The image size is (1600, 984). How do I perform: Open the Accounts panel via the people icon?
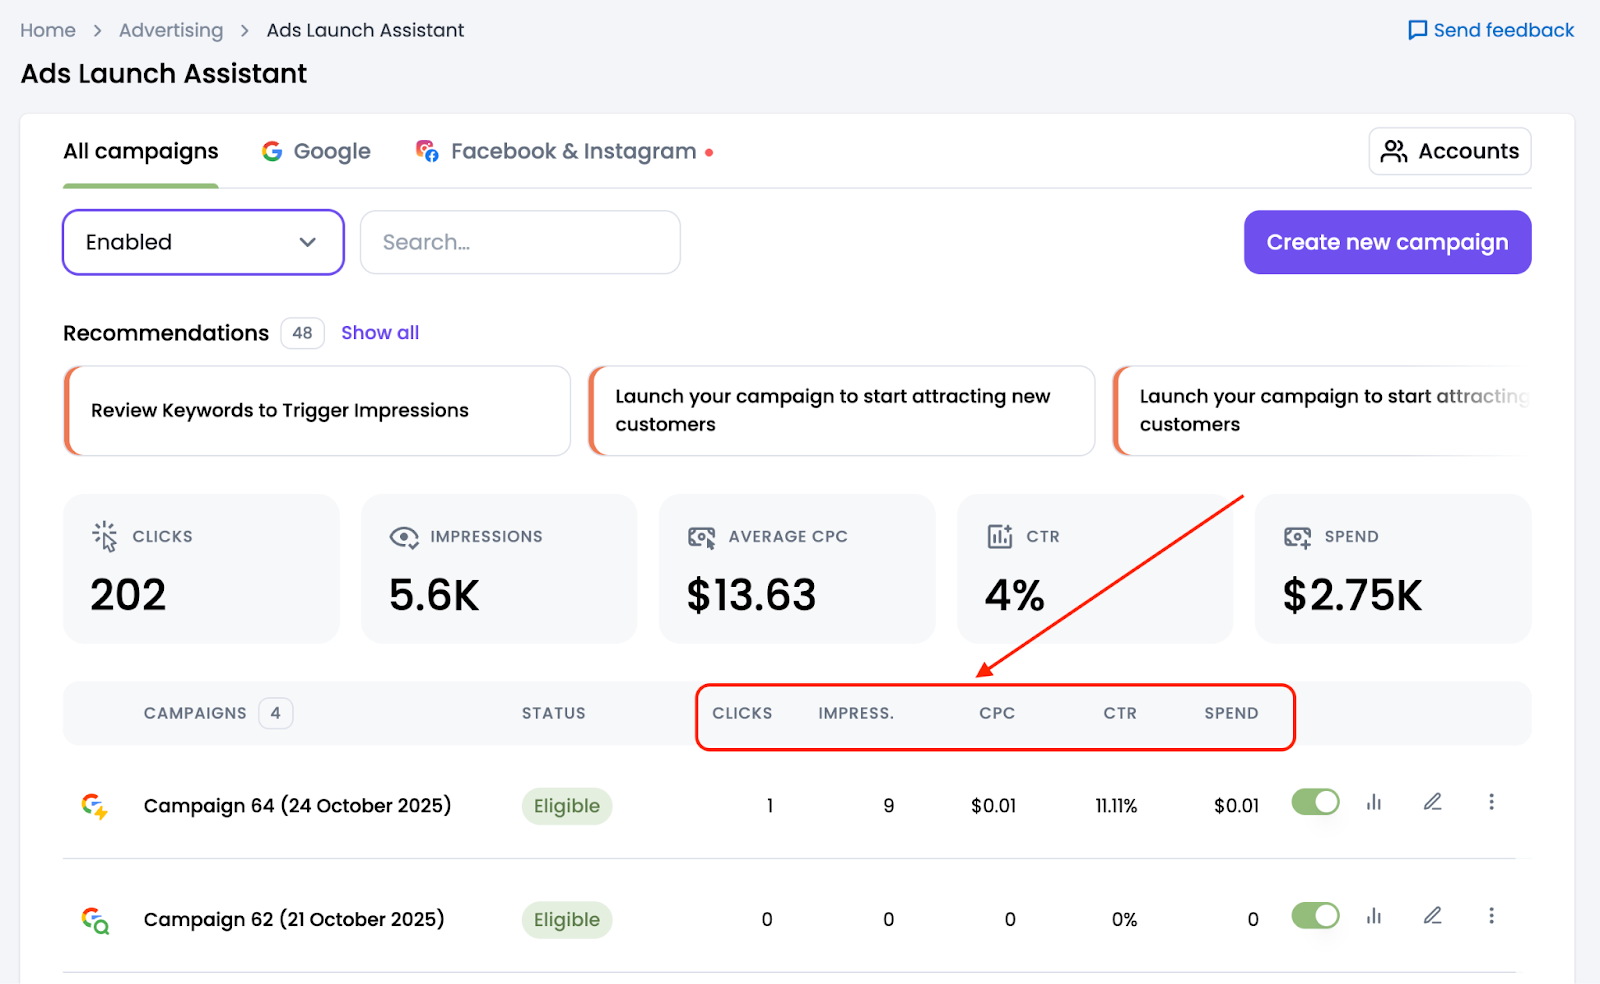(x=1394, y=151)
